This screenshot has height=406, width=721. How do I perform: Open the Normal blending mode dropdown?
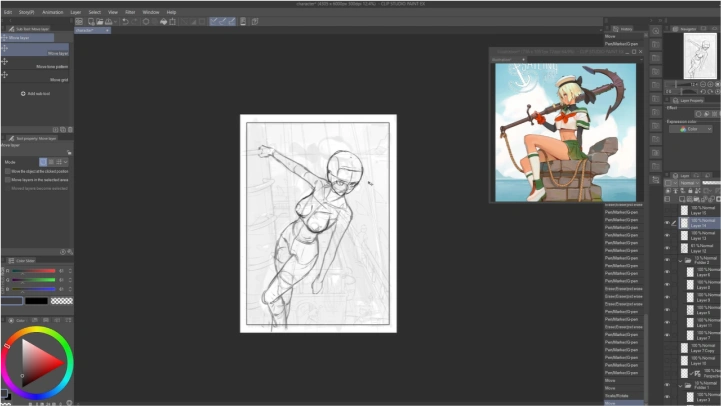coord(689,183)
